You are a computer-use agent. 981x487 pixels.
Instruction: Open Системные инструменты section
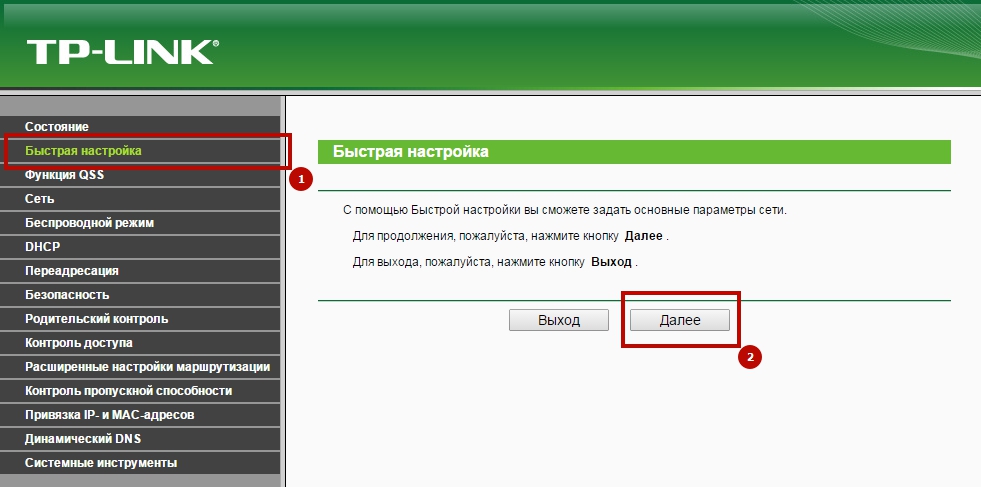pyautogui.click(x=101, y=463)
